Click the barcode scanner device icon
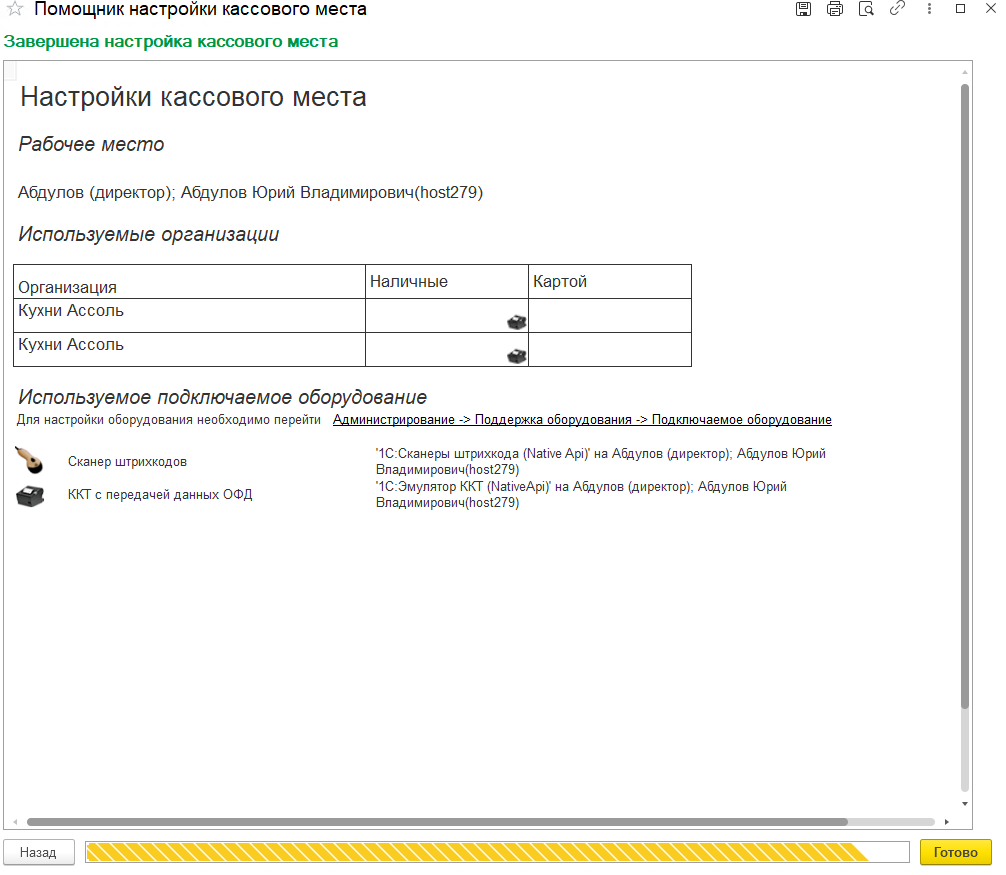The image size is (1006, 875). coord(30,461)
